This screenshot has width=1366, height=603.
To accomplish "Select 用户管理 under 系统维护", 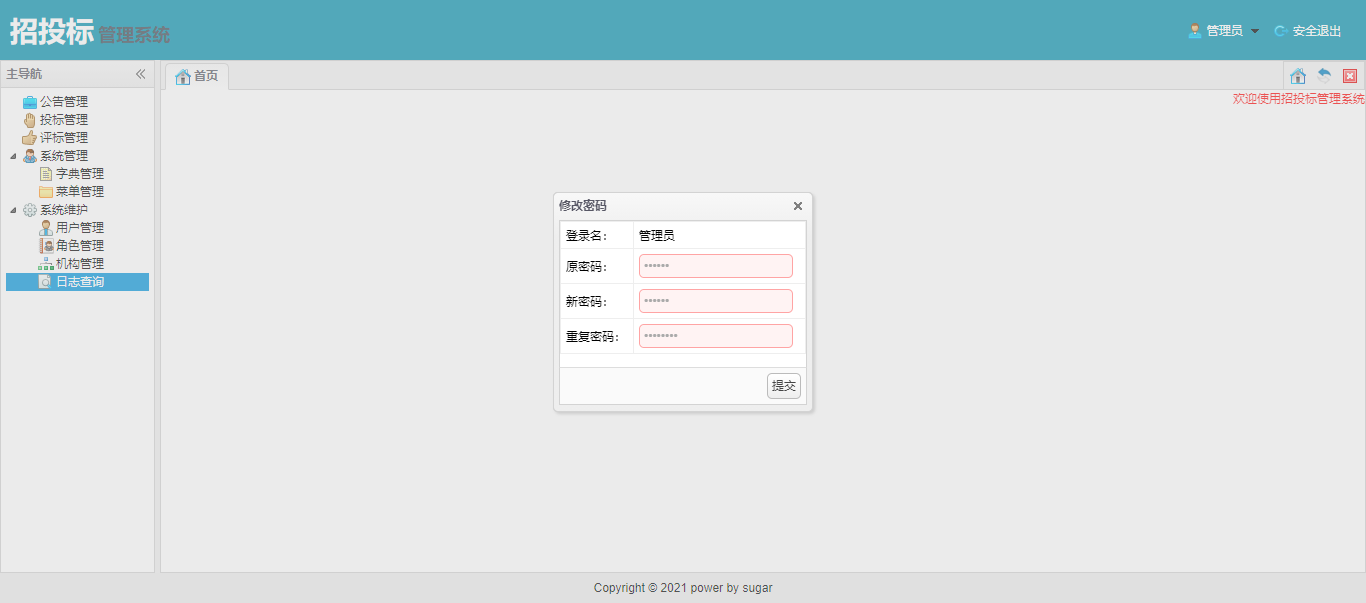I will tap(80, 228).
